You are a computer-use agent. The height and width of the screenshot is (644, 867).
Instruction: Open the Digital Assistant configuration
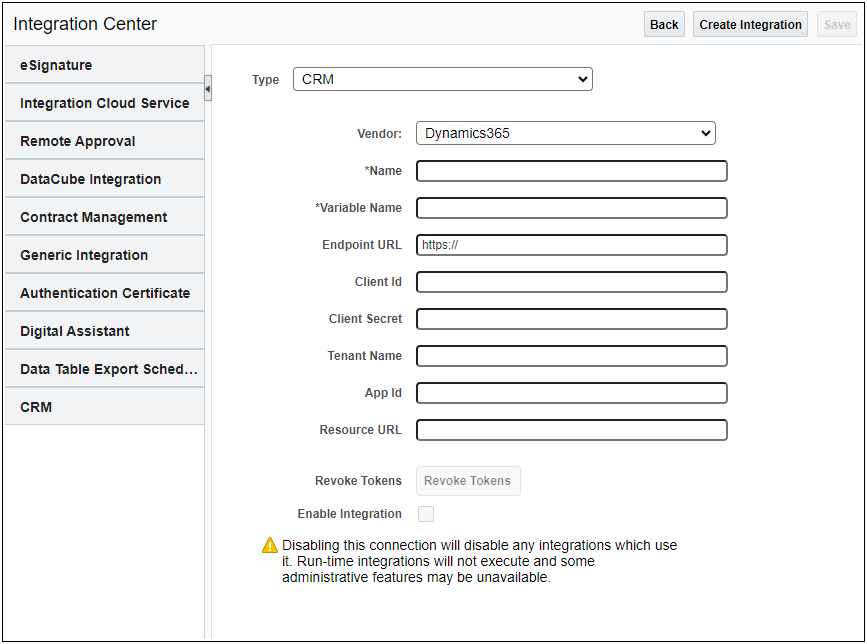pos(104,330)
